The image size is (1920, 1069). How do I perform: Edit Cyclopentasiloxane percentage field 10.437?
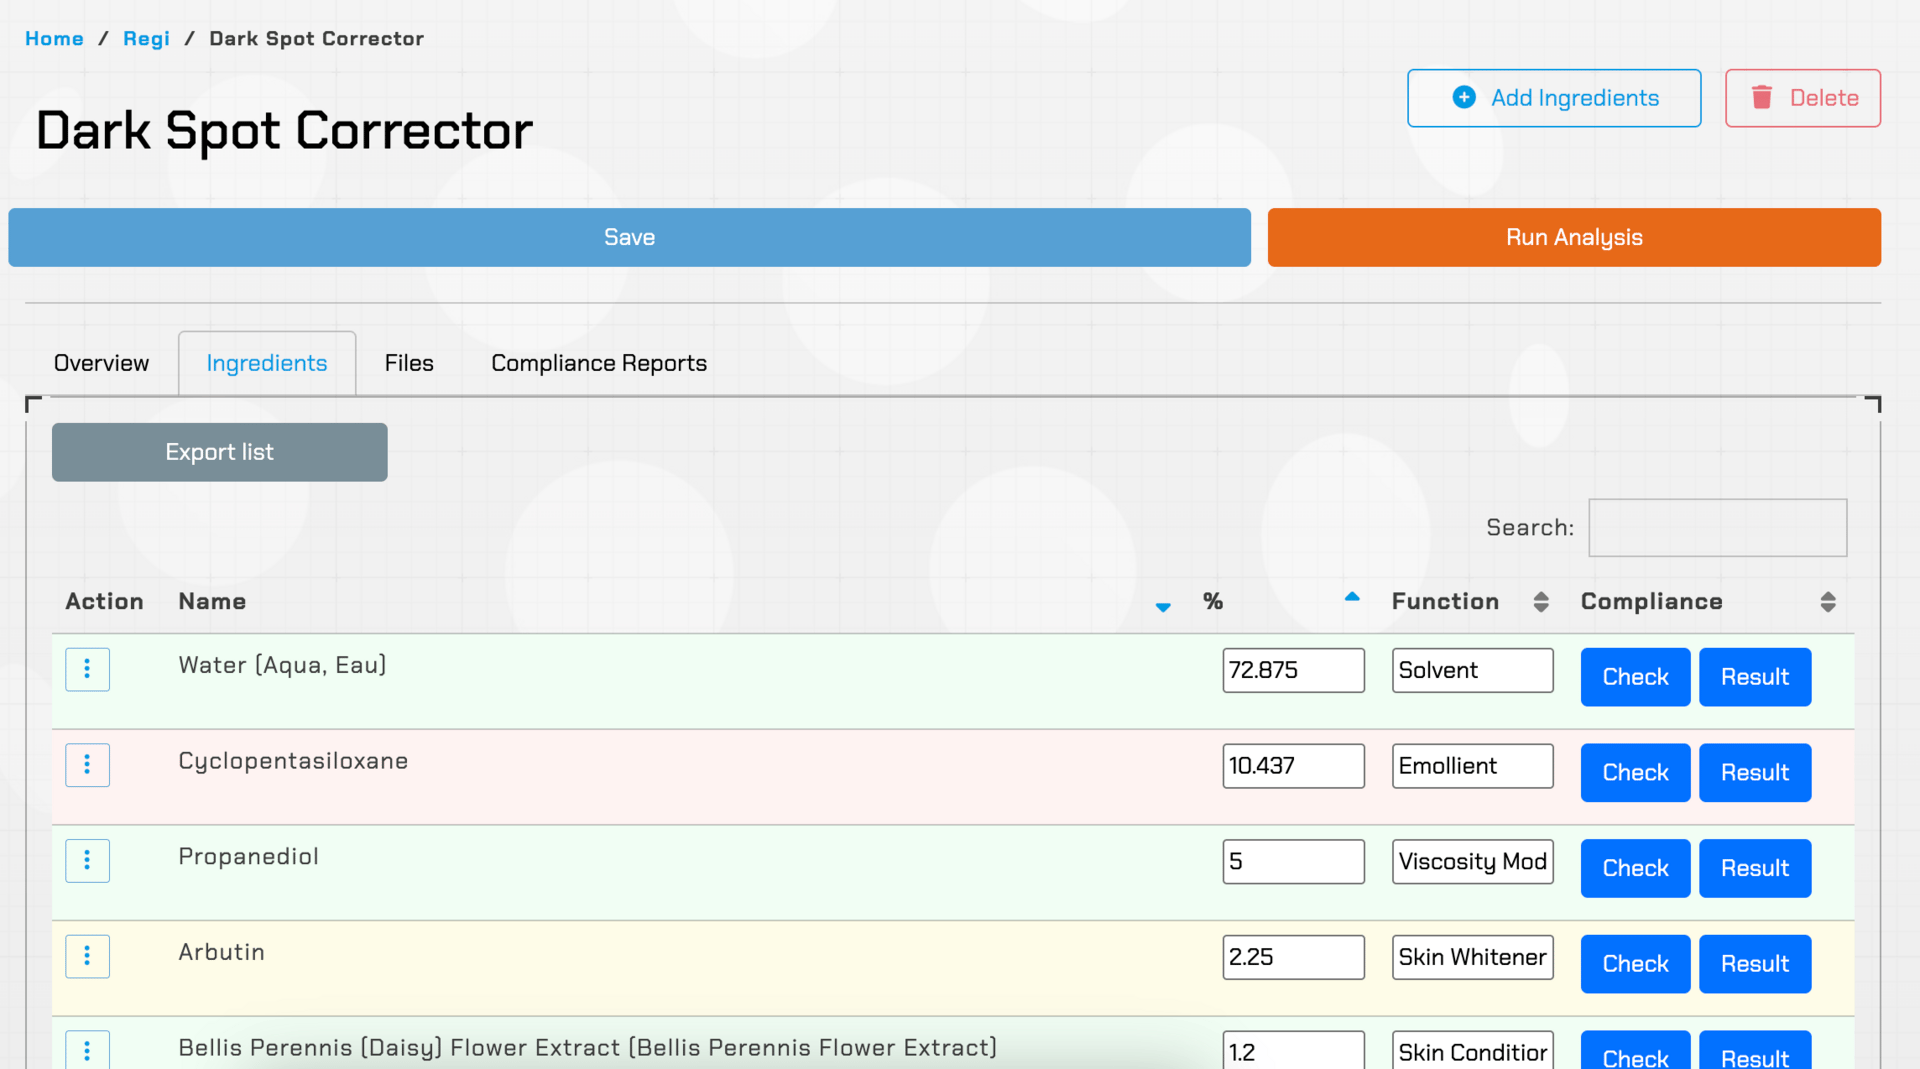(1293, 766)
